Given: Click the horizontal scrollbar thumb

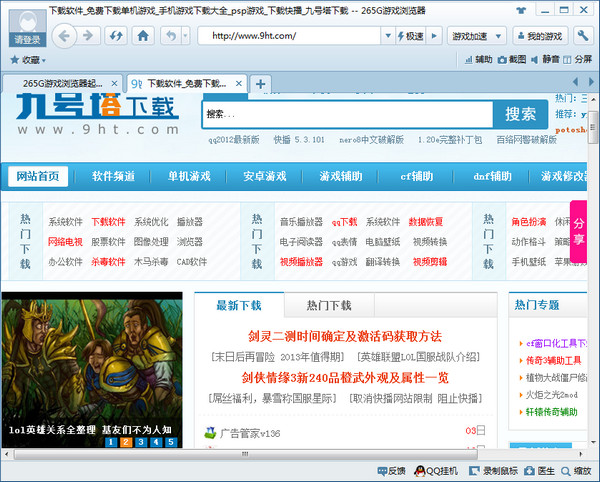Looking at the screenshot, I should 246,454.
